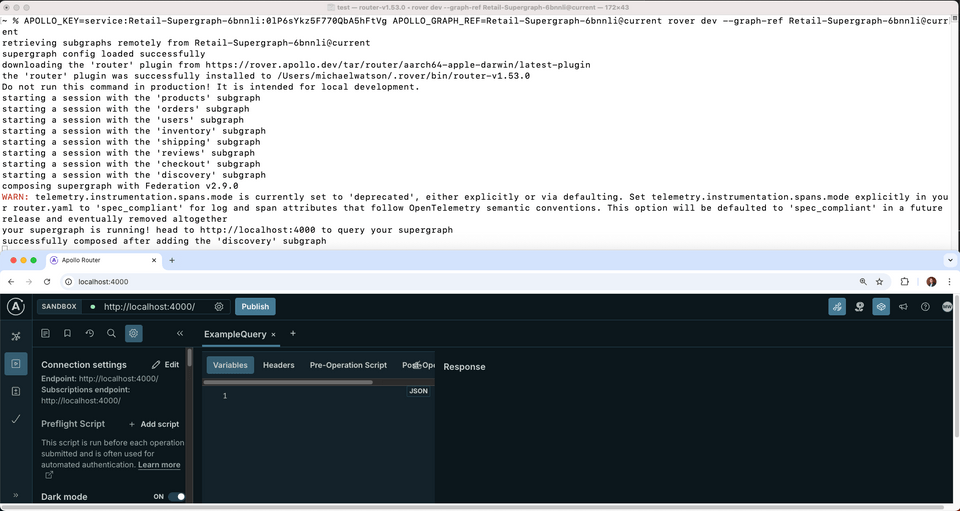Open the Explorer search icon
Viewport: 960px width, 511px height.
(111, 334)
